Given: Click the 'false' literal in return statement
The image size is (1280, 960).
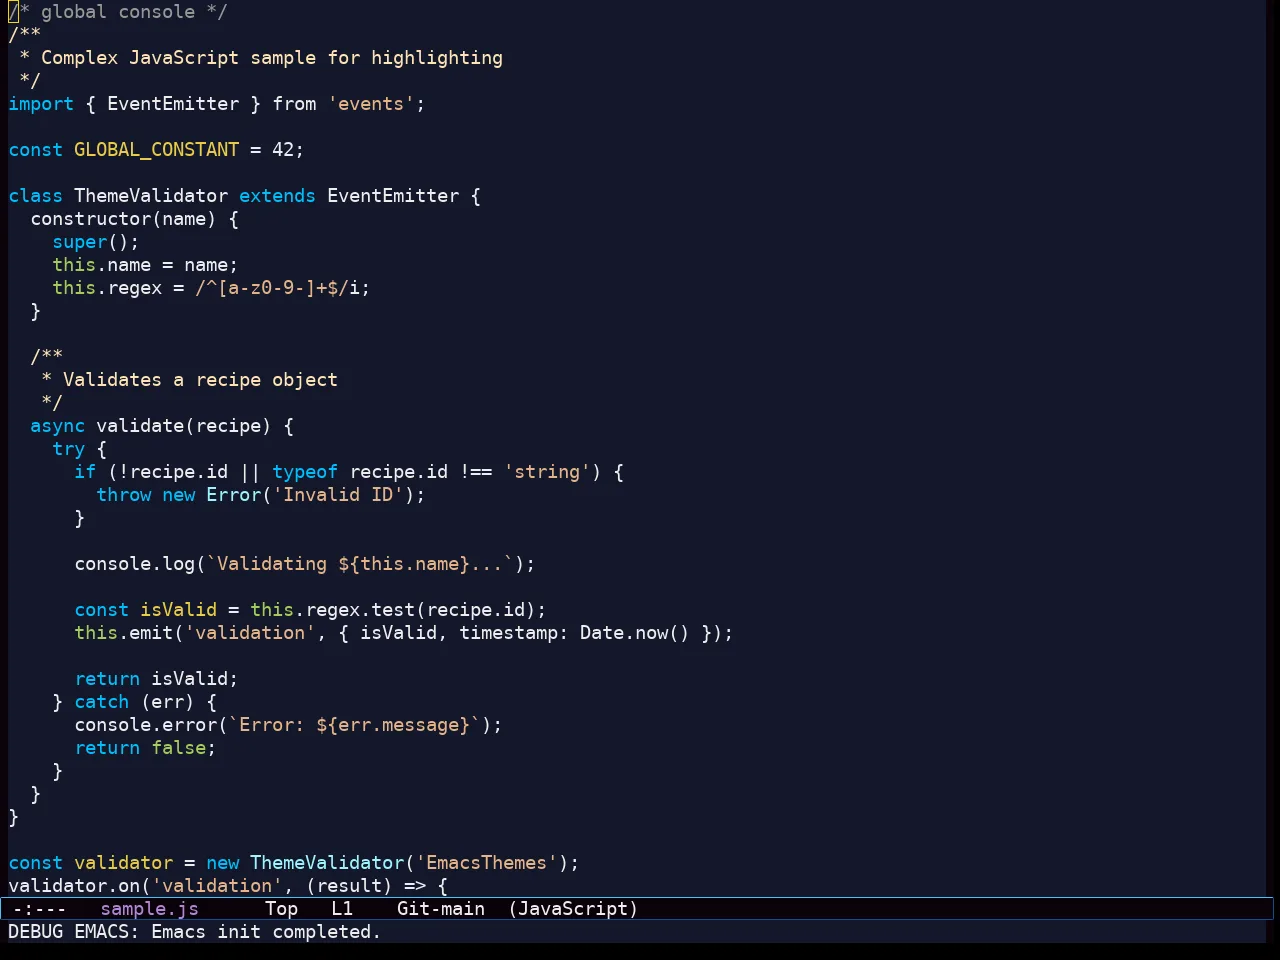Looking at the screenshot, I should pos(179,748).
